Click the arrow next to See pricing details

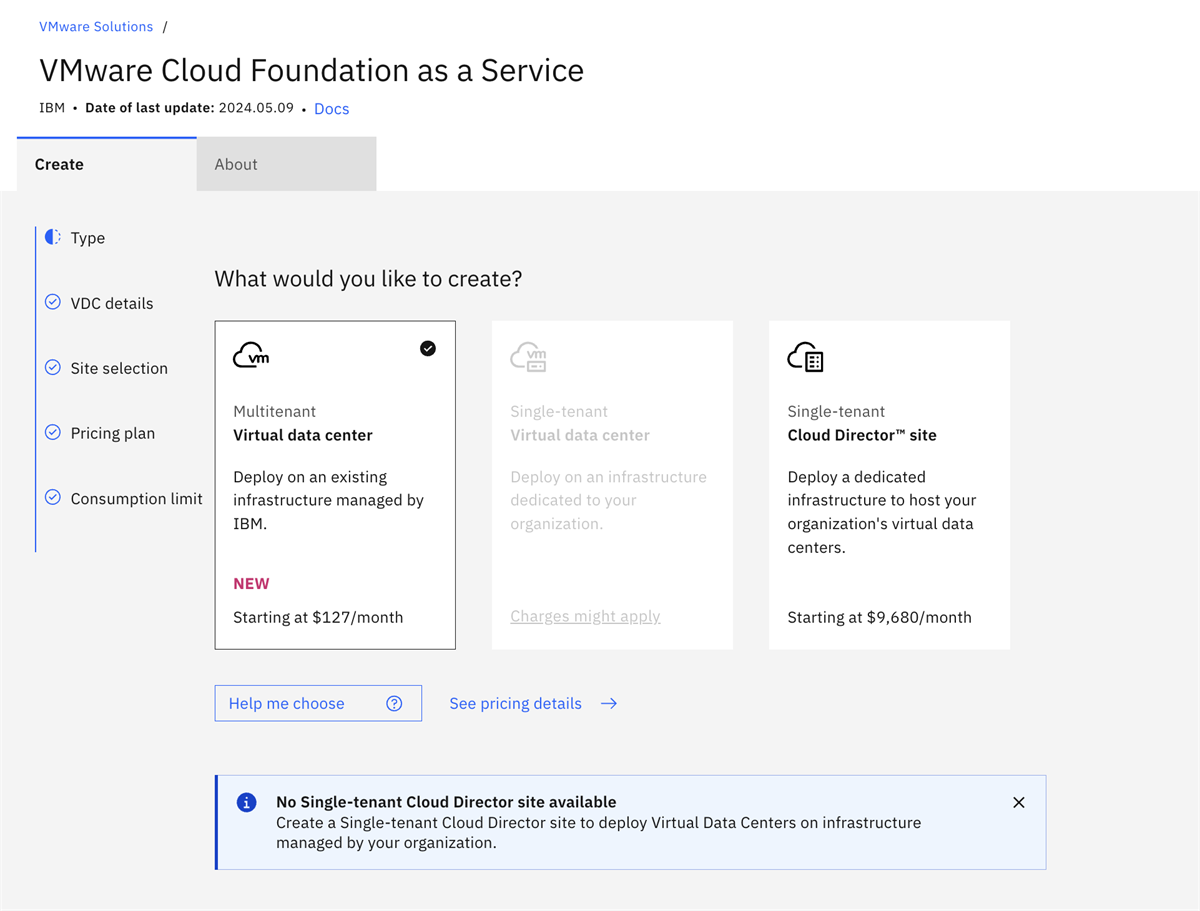[x=608, y=703]
